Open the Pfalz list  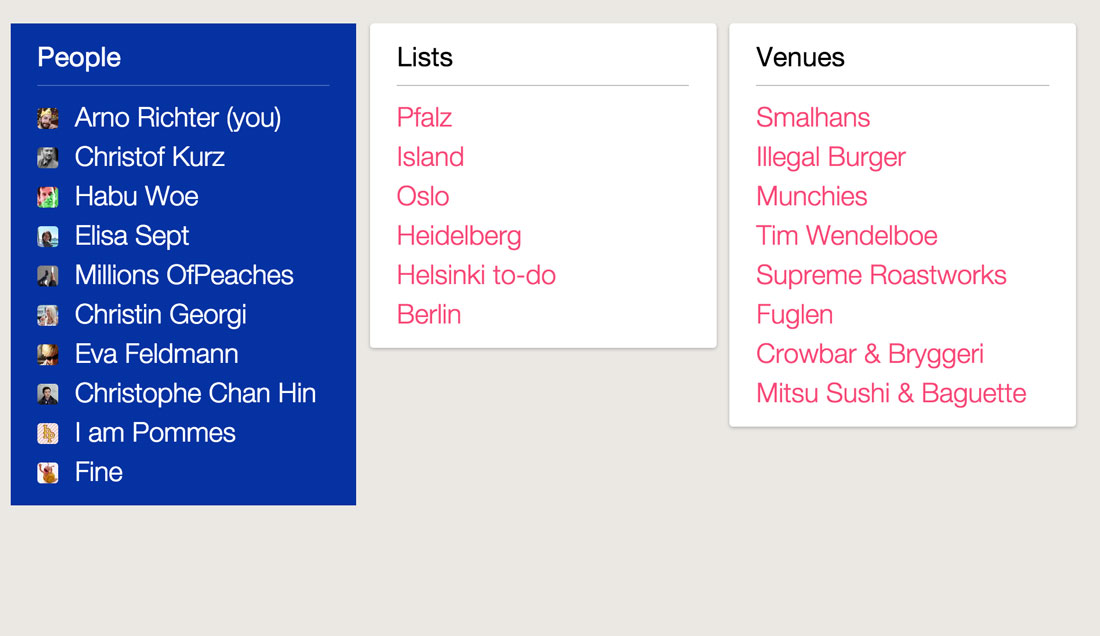tap(424, 117)
